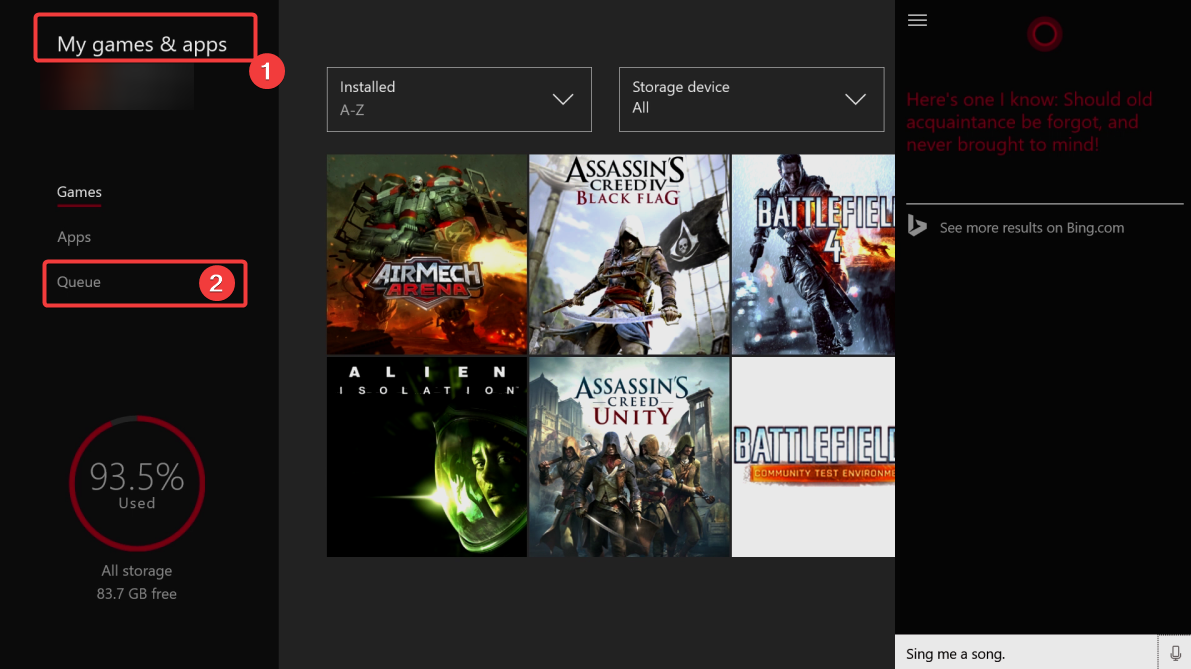The image size is (1191, 669).
Task: Open Assassin's Creed Unity tile
Action: [629, 457]
